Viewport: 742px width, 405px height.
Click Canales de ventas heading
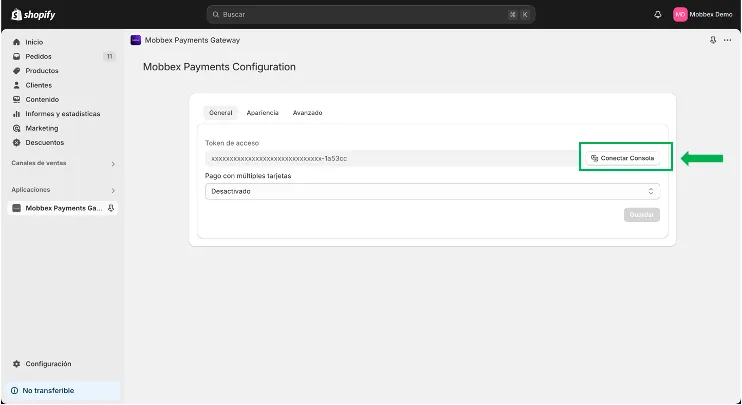coord(39,163)
